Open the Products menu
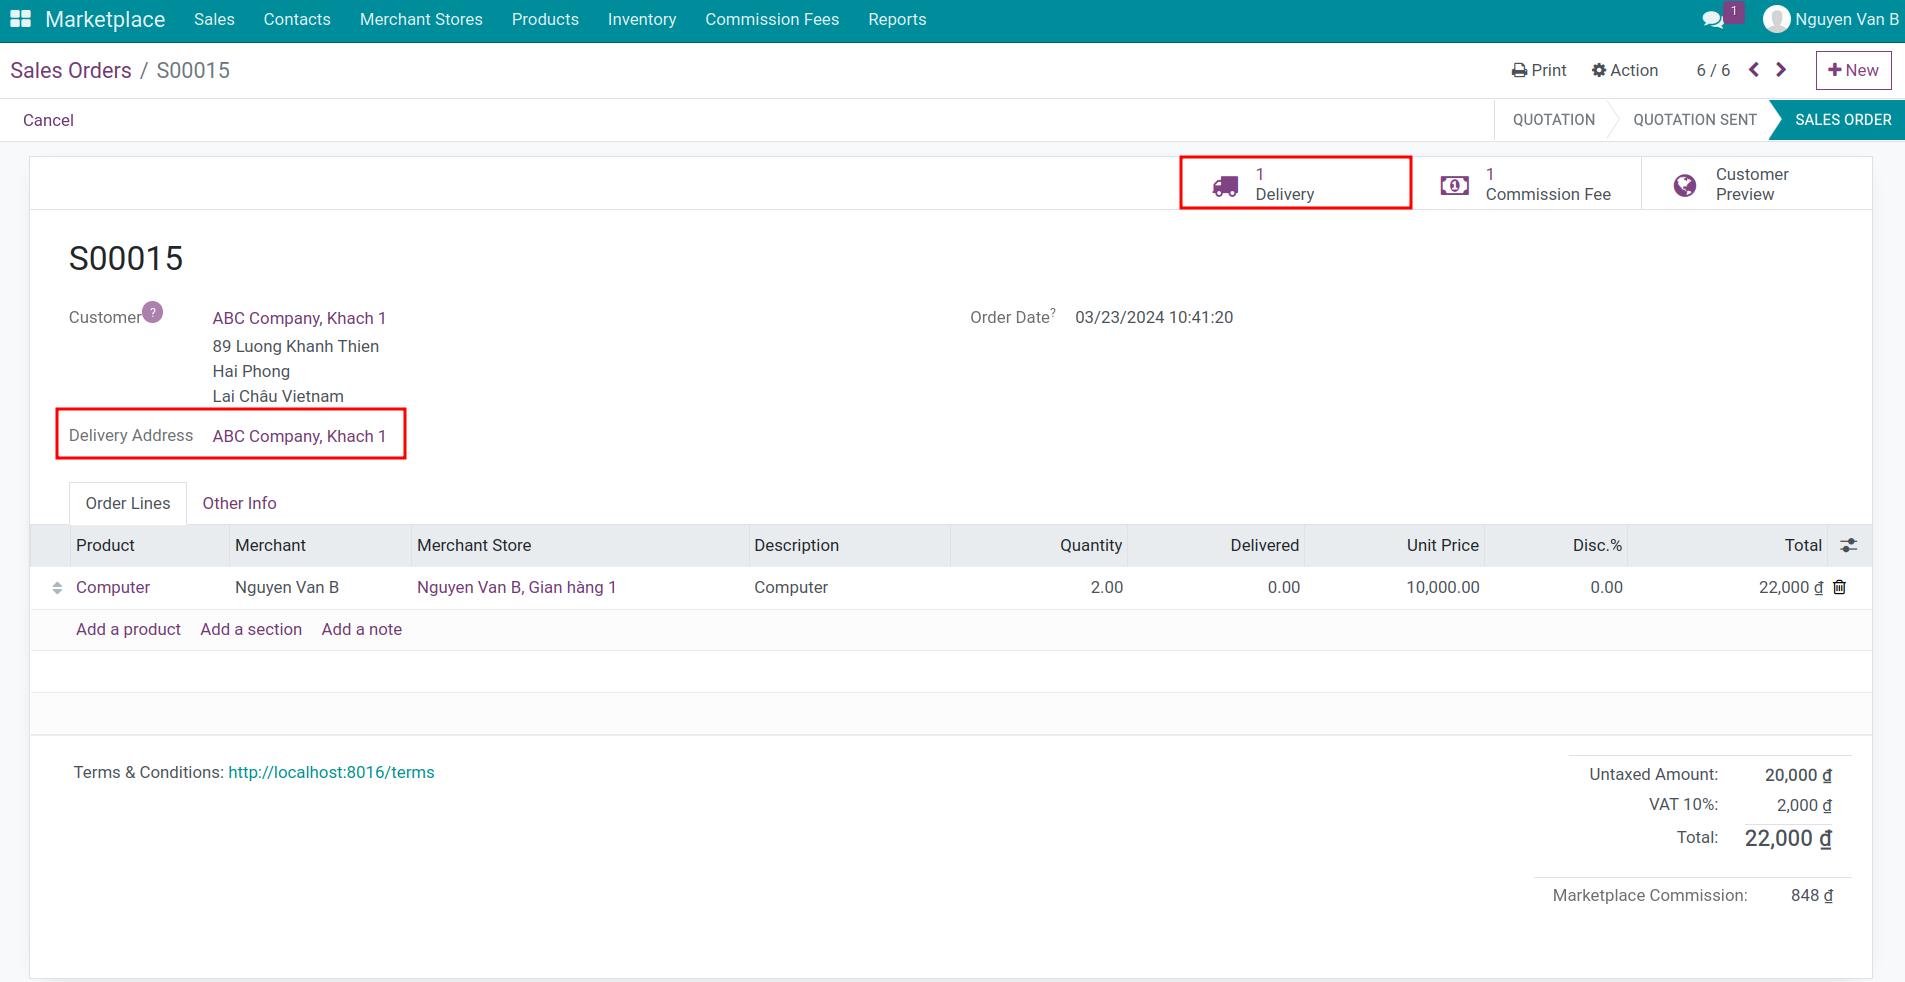The image size is (1905, 982). click(x=545, y=19)
